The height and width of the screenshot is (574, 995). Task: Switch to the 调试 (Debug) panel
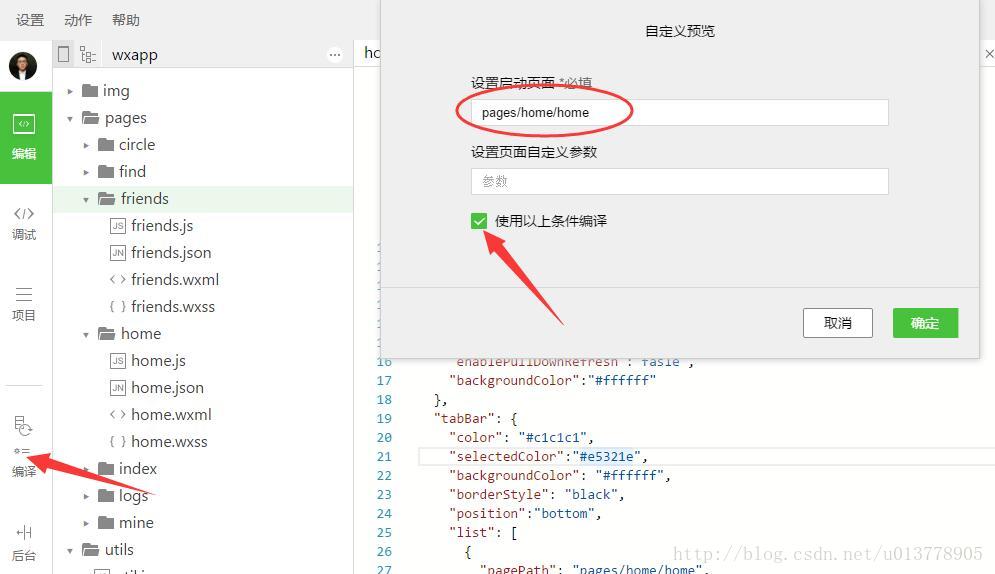24,222
